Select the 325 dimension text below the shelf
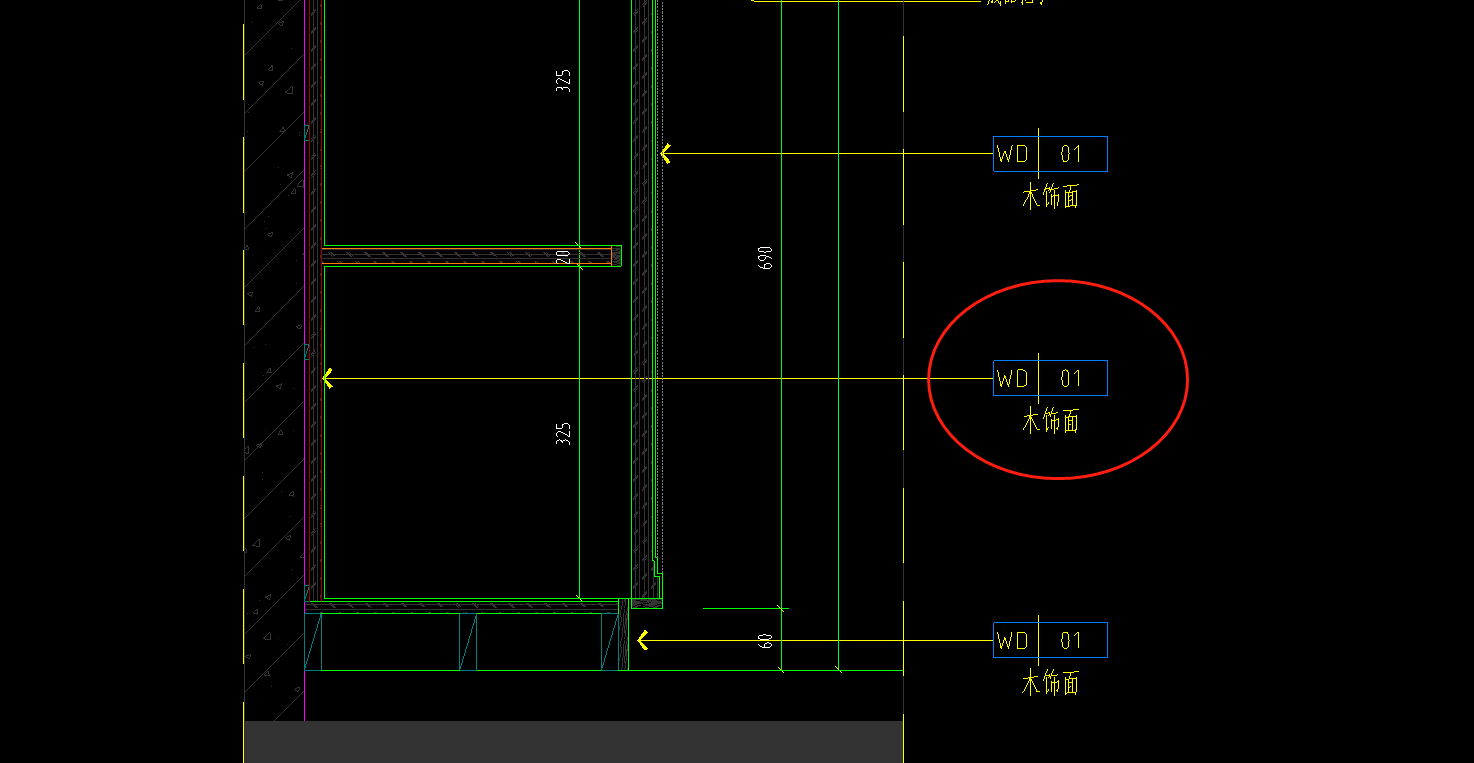Viewport: 1474px width, 763px height. click(564, 433)
